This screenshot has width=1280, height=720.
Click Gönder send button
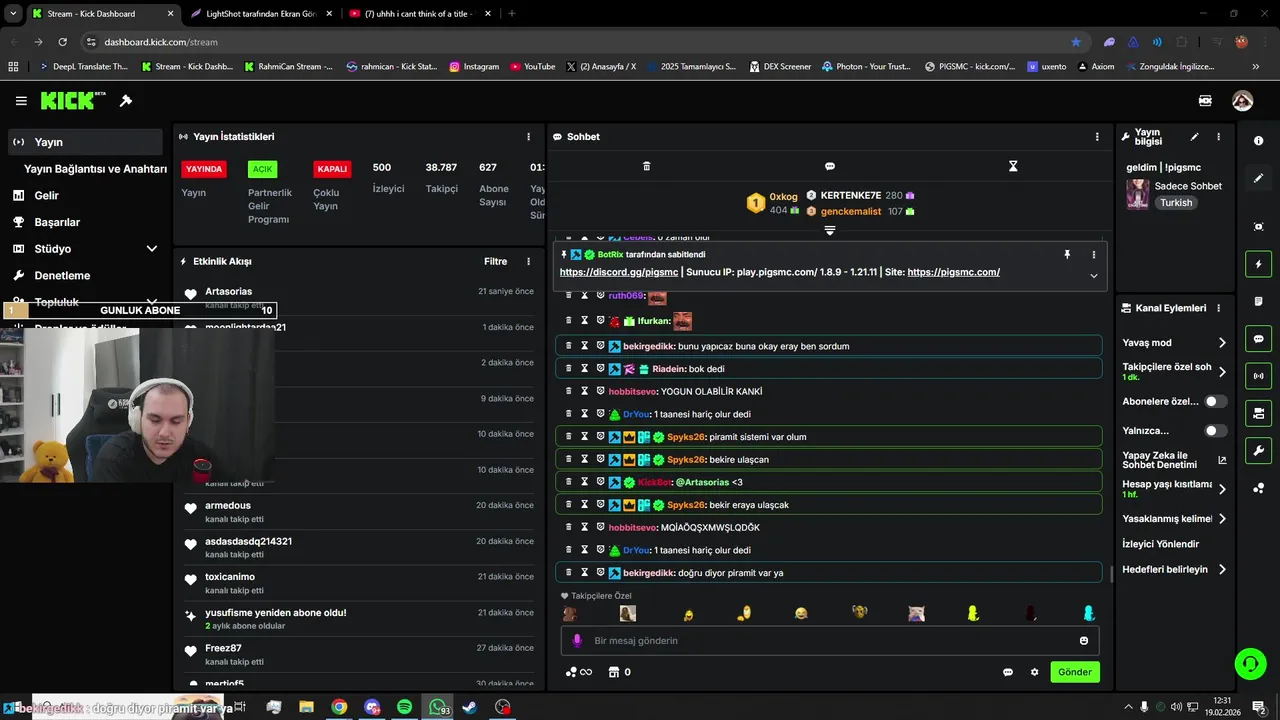[x=1075, y=672]
